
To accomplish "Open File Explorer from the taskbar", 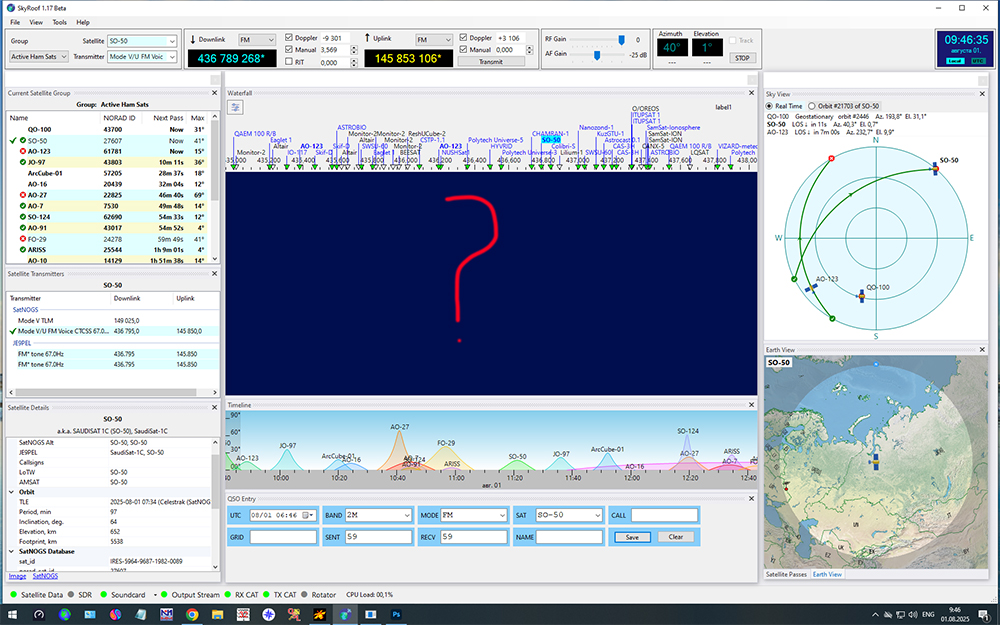I will tap(217, 615).
